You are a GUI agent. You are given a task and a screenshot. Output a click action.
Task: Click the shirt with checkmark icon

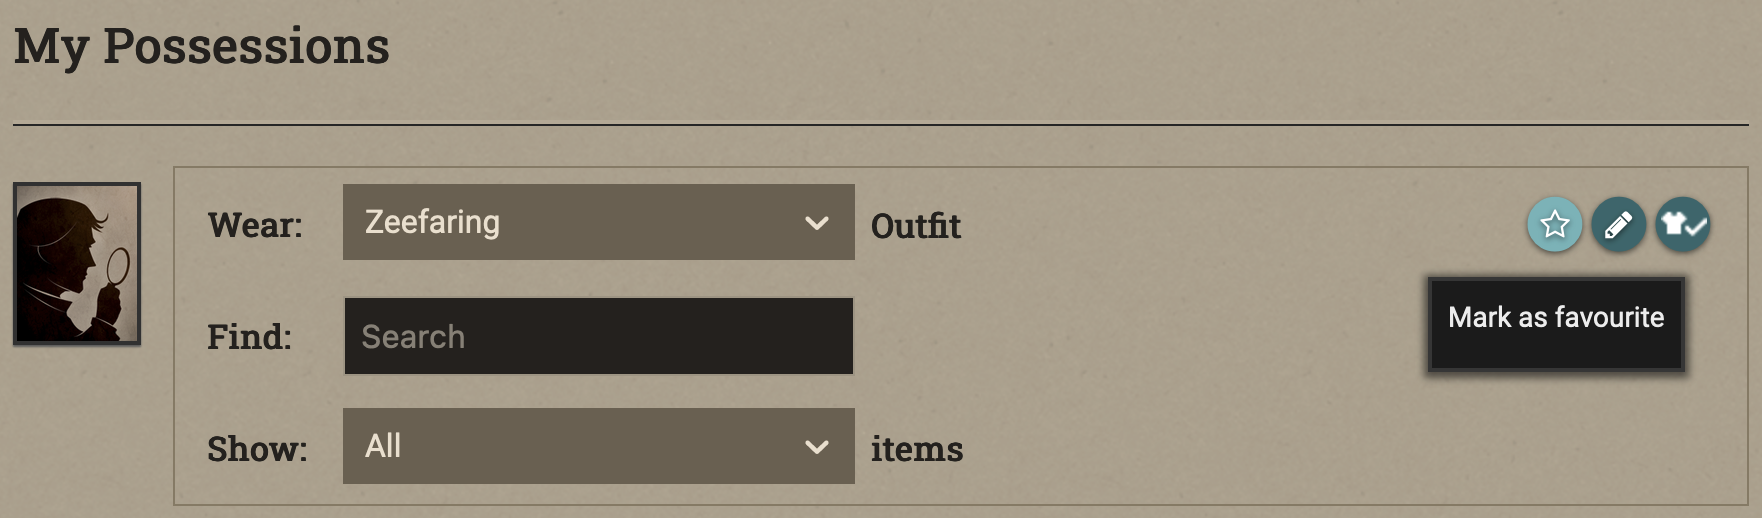pos(1683,224)
